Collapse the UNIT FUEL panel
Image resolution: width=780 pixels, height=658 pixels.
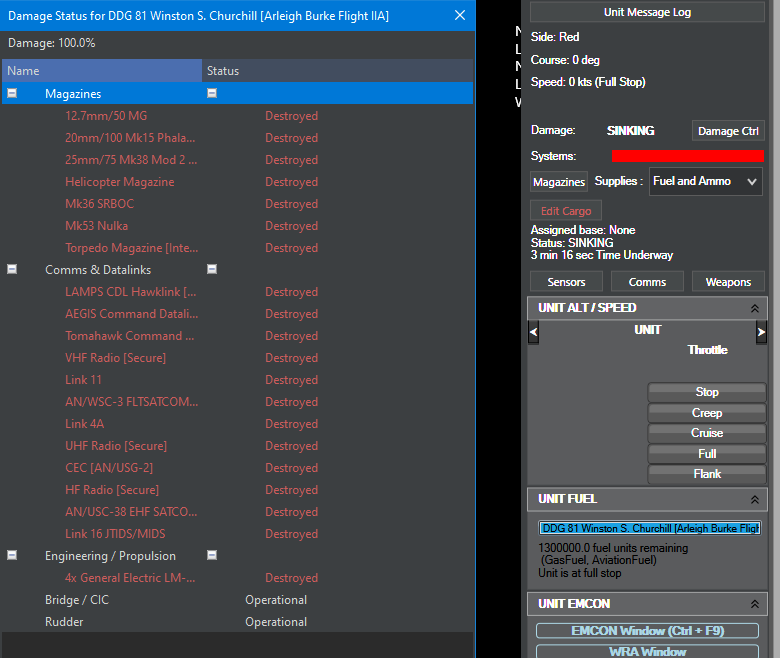point(755,499)
